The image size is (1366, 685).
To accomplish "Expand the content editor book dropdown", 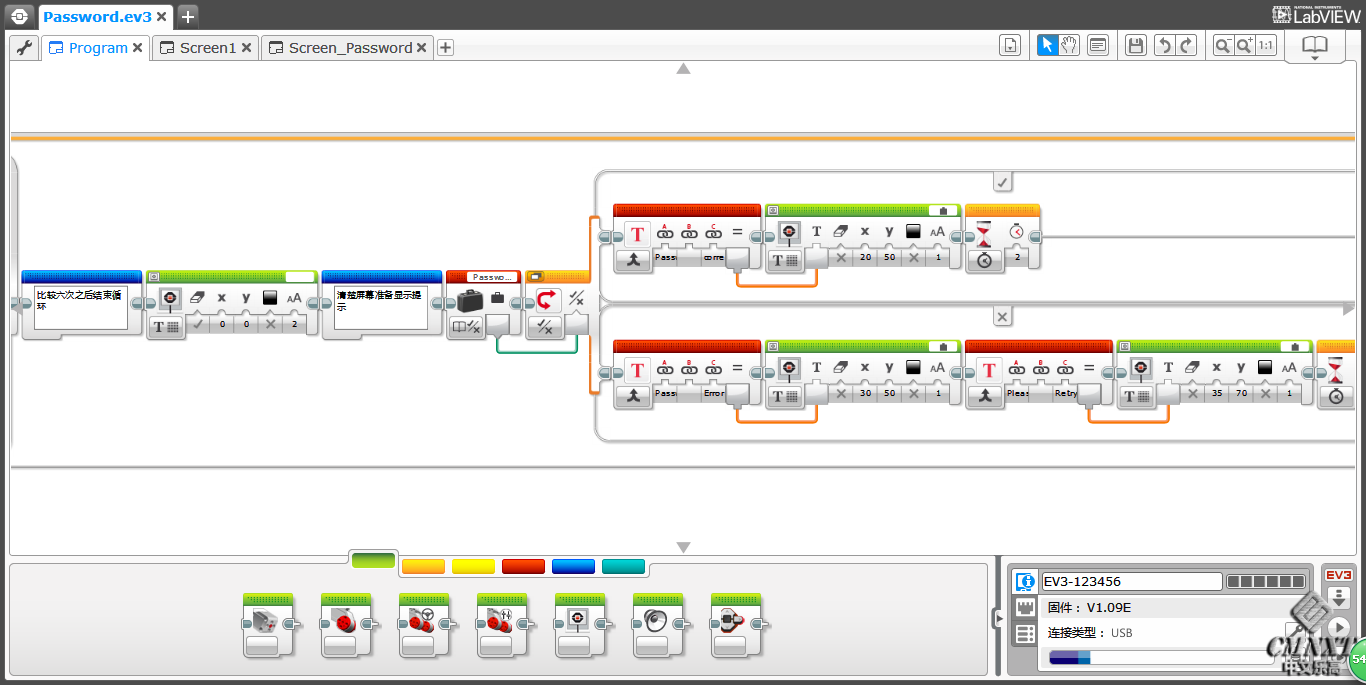I will [x=1314, y=48].
